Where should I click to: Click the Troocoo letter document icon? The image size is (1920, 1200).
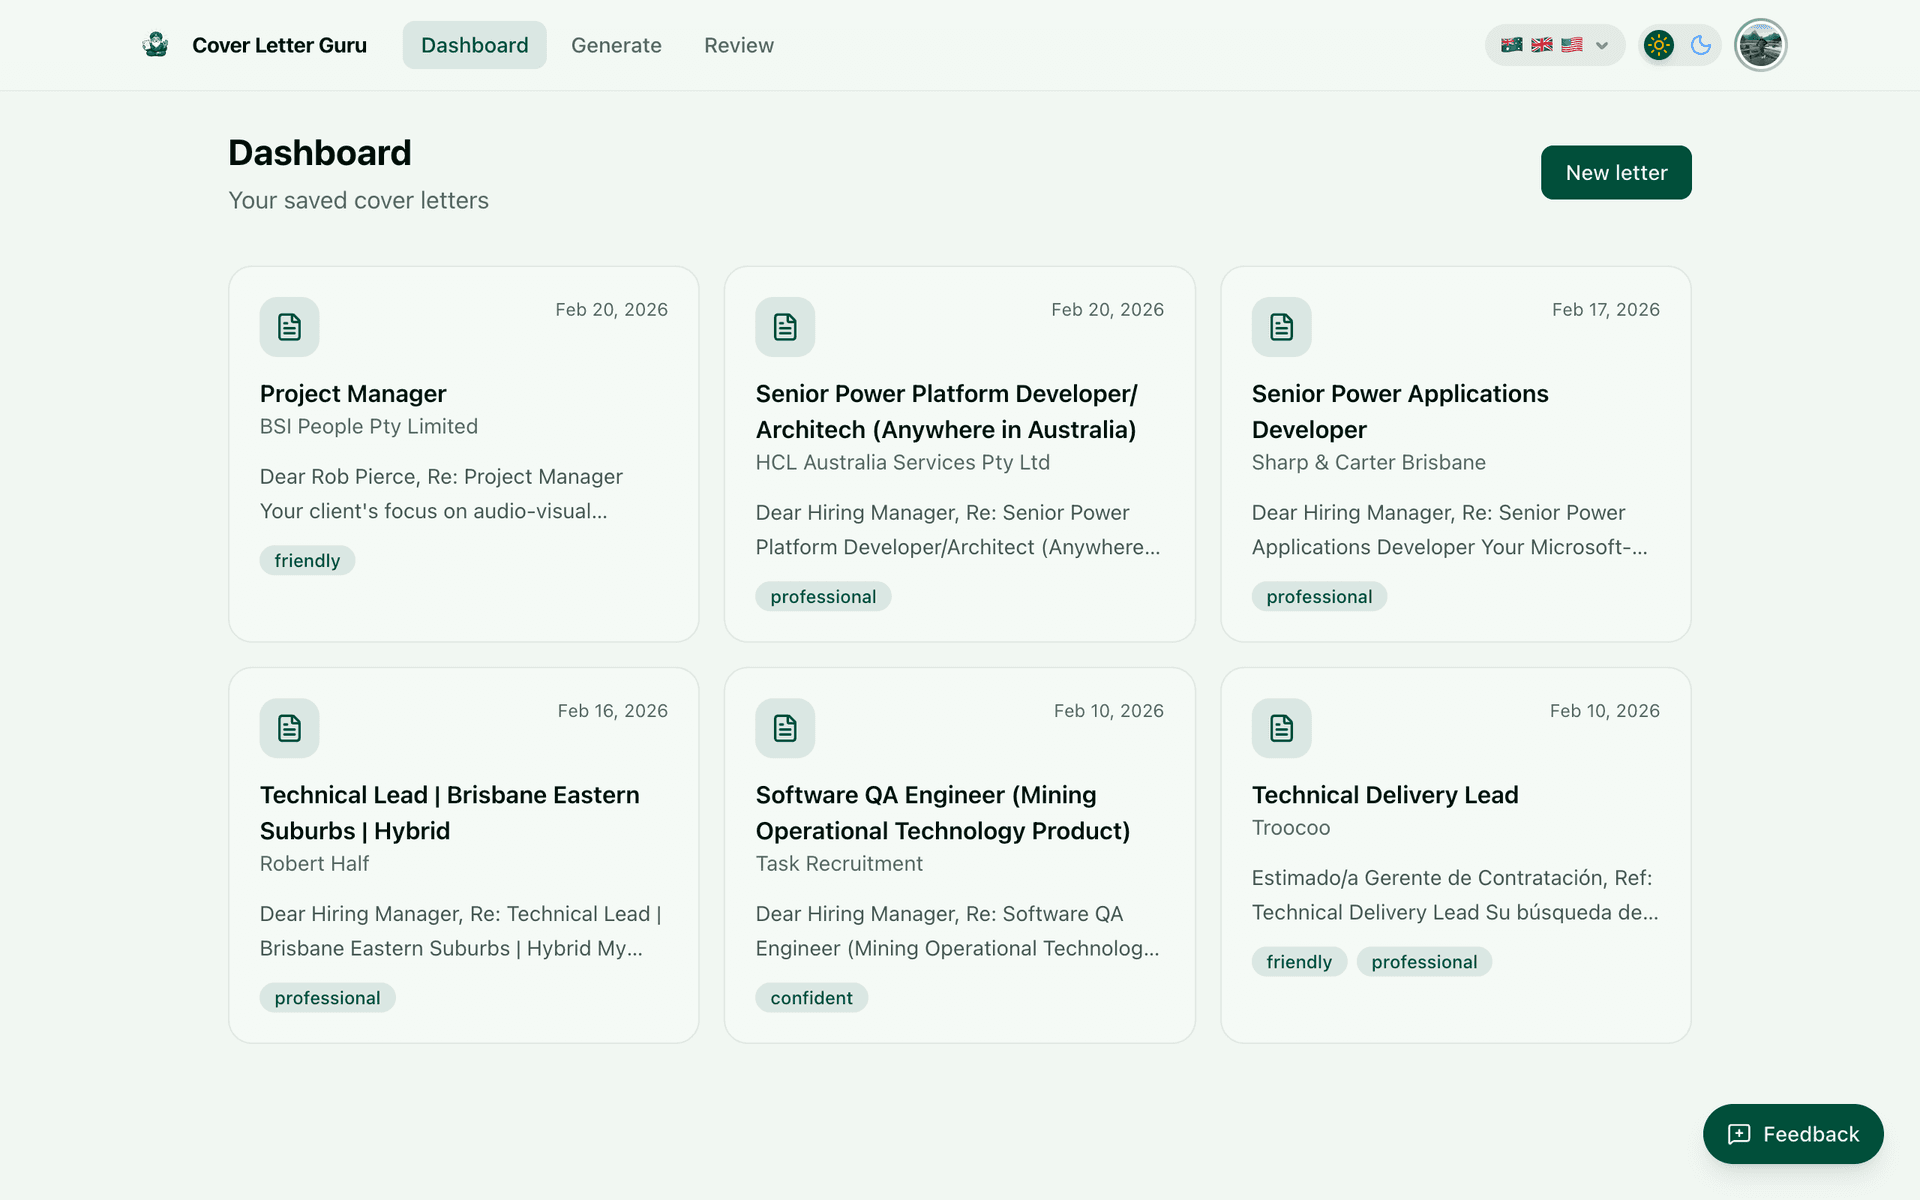1281,728
